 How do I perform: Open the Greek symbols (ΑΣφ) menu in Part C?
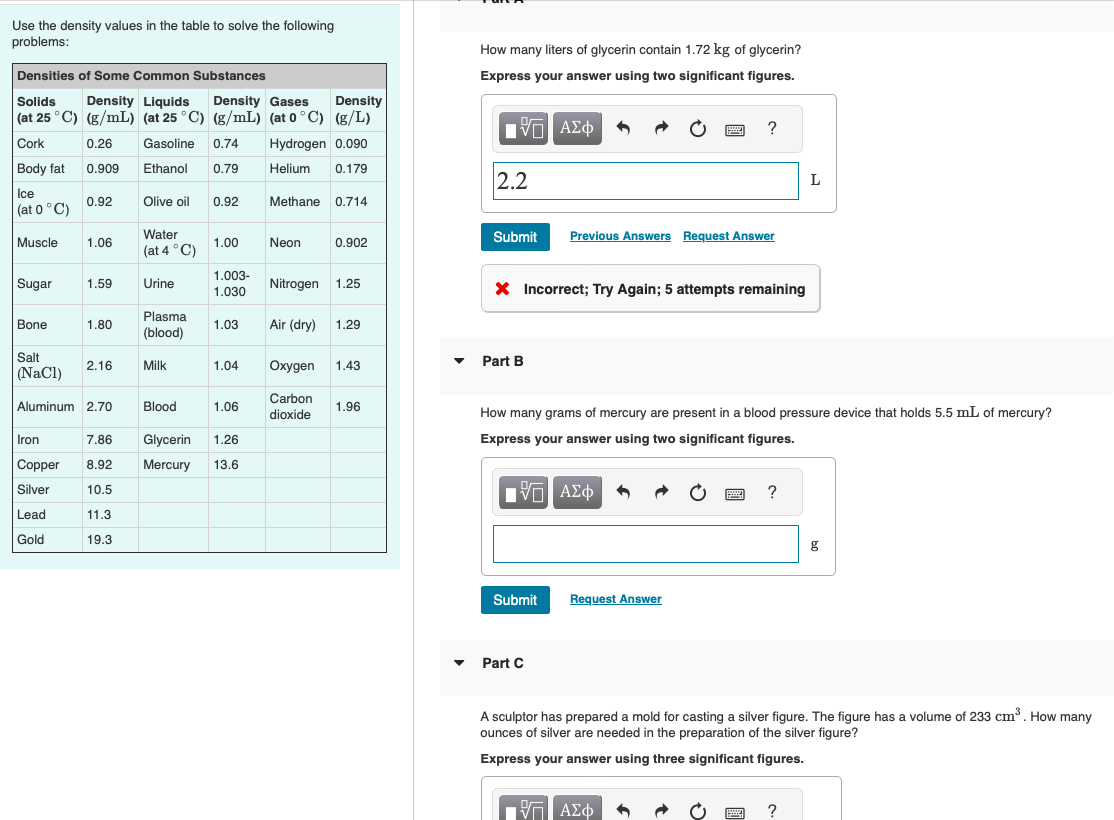click(577, 808)
